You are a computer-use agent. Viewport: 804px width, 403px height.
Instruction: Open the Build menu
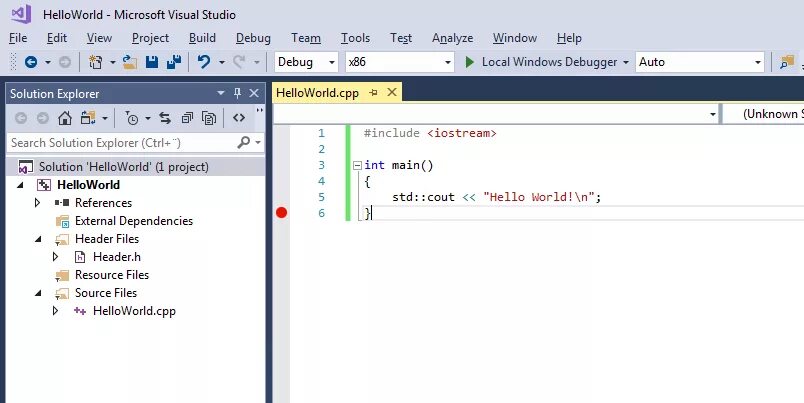click(202, 38)
